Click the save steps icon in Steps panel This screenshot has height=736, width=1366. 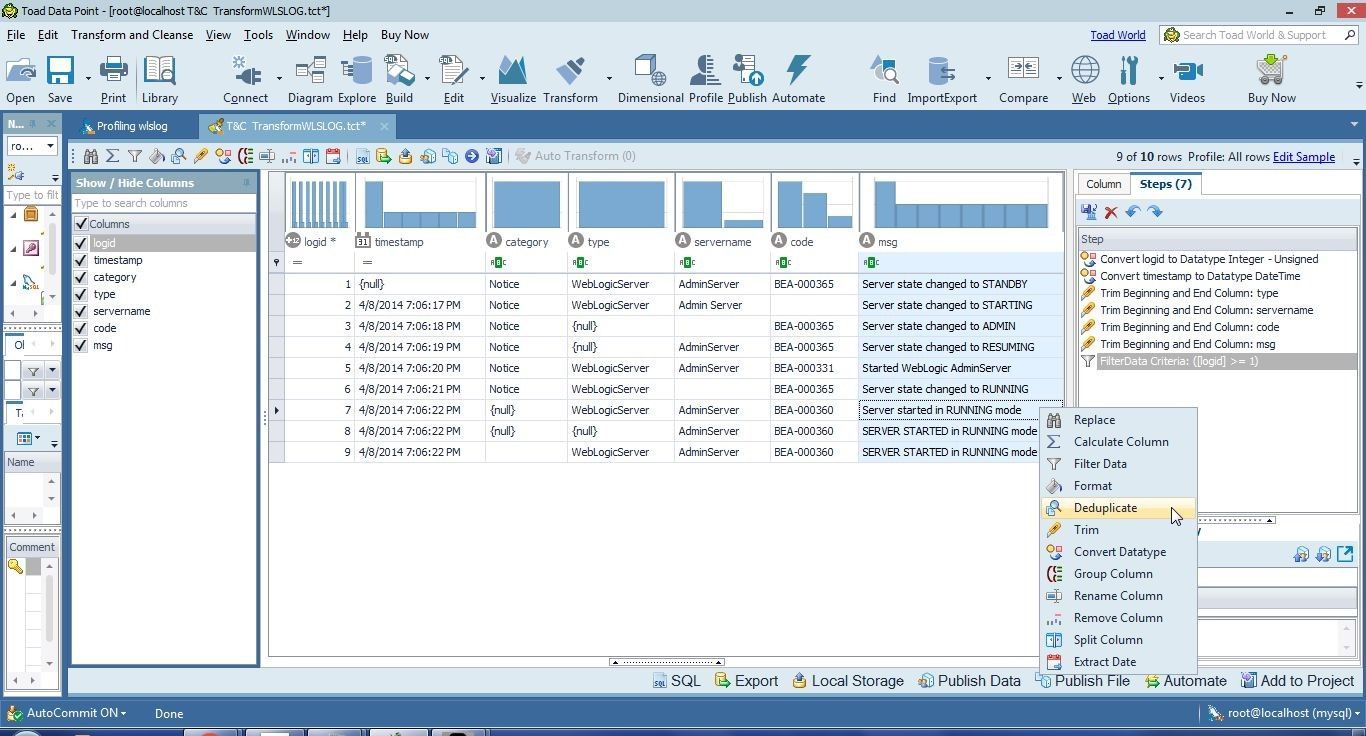pos(1089,212)
